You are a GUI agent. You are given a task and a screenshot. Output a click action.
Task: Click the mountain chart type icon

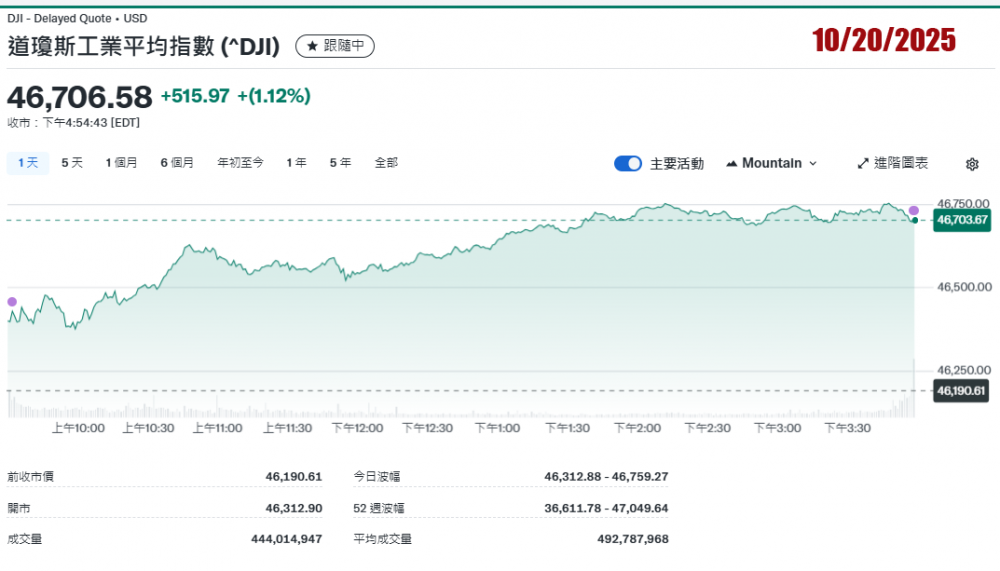pyautogui.click(x=732, y=163)
